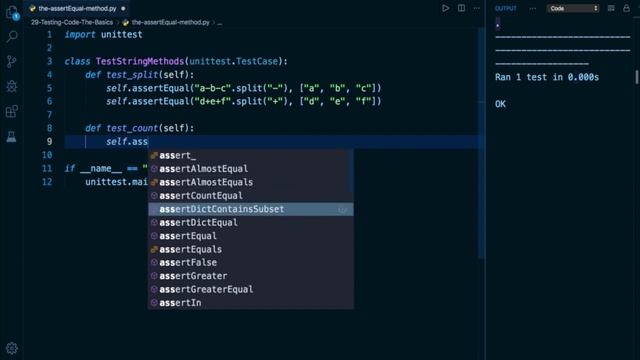Click the icon beside assertEquals suggestion
The image size is (640, 360).
click(x=154, y=249)
